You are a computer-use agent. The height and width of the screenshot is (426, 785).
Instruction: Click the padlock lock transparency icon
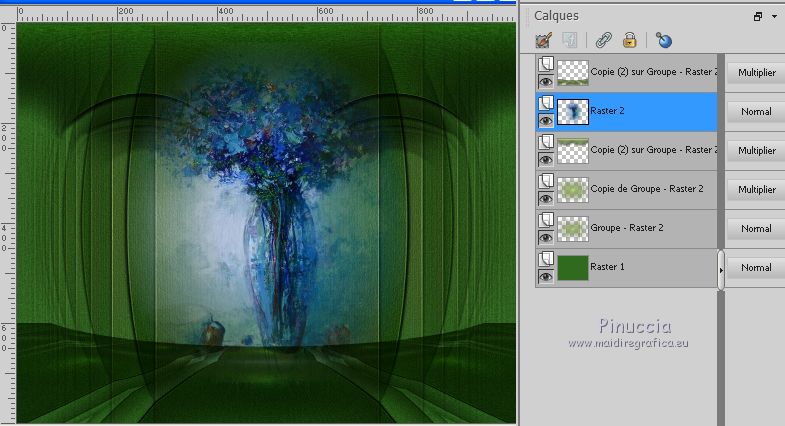(630, 40)
